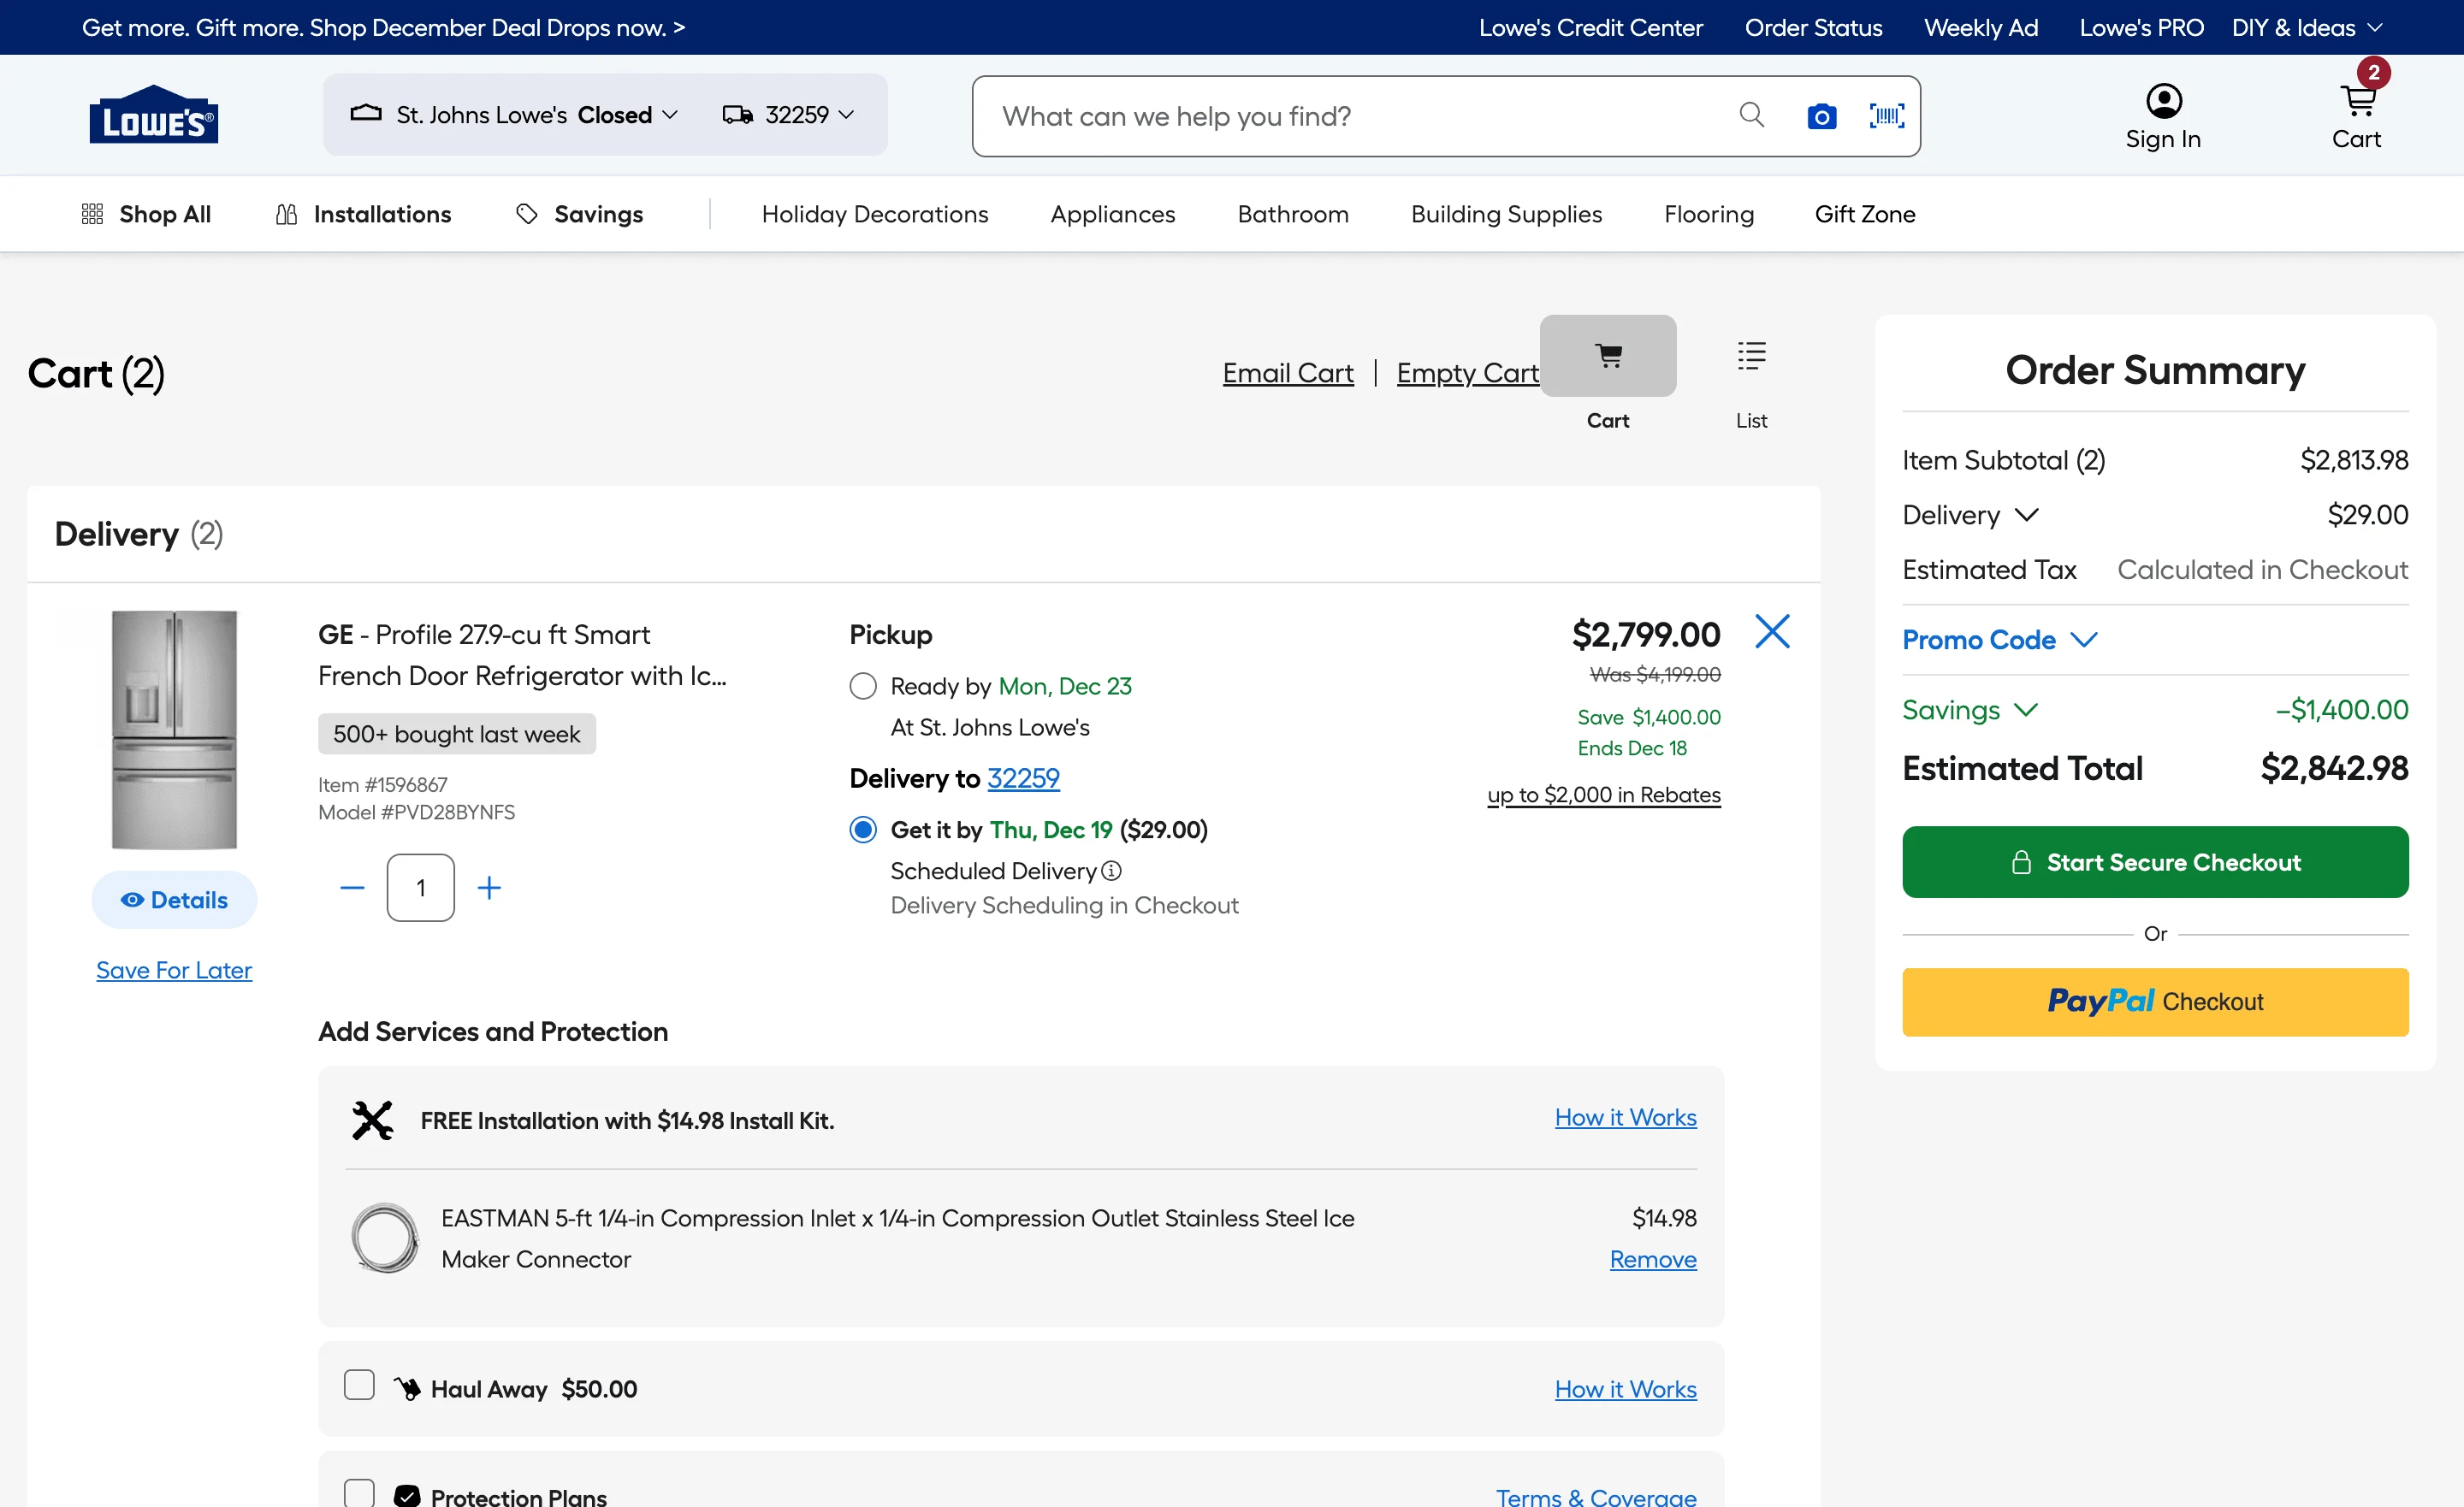Open Order Status
Viewport: 2464px width, 1507px height.
point(1813,27)
